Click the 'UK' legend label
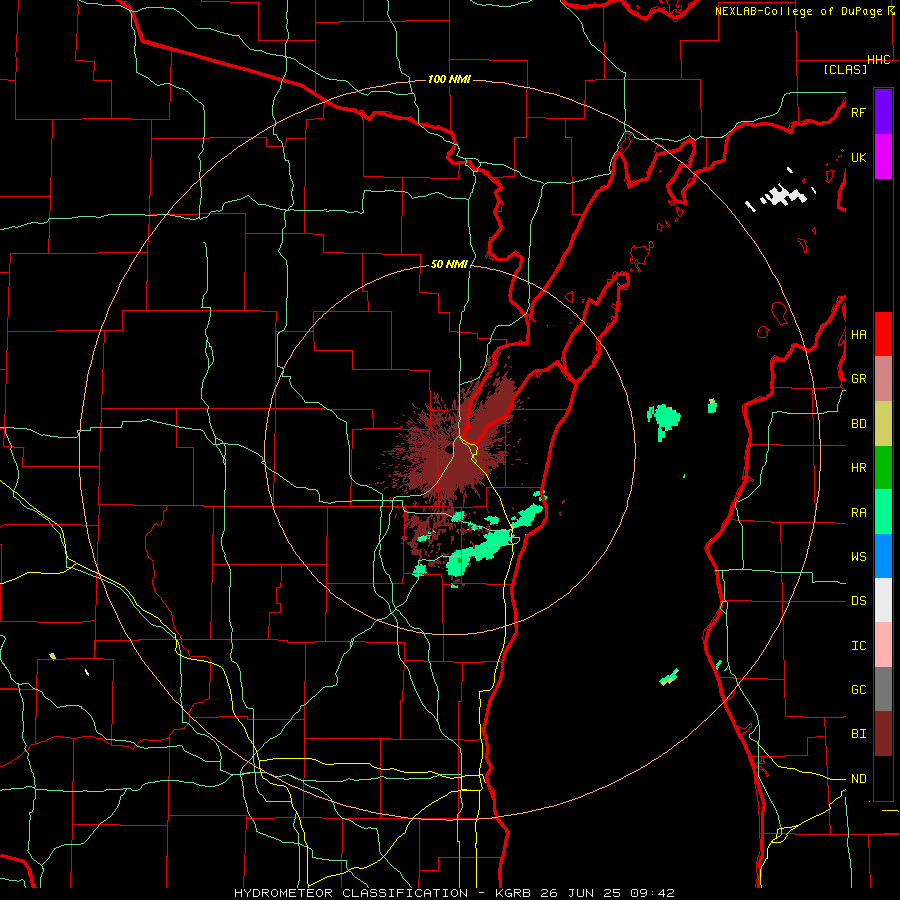The height and width of the screenshot is (900, 900). point(858,158)
